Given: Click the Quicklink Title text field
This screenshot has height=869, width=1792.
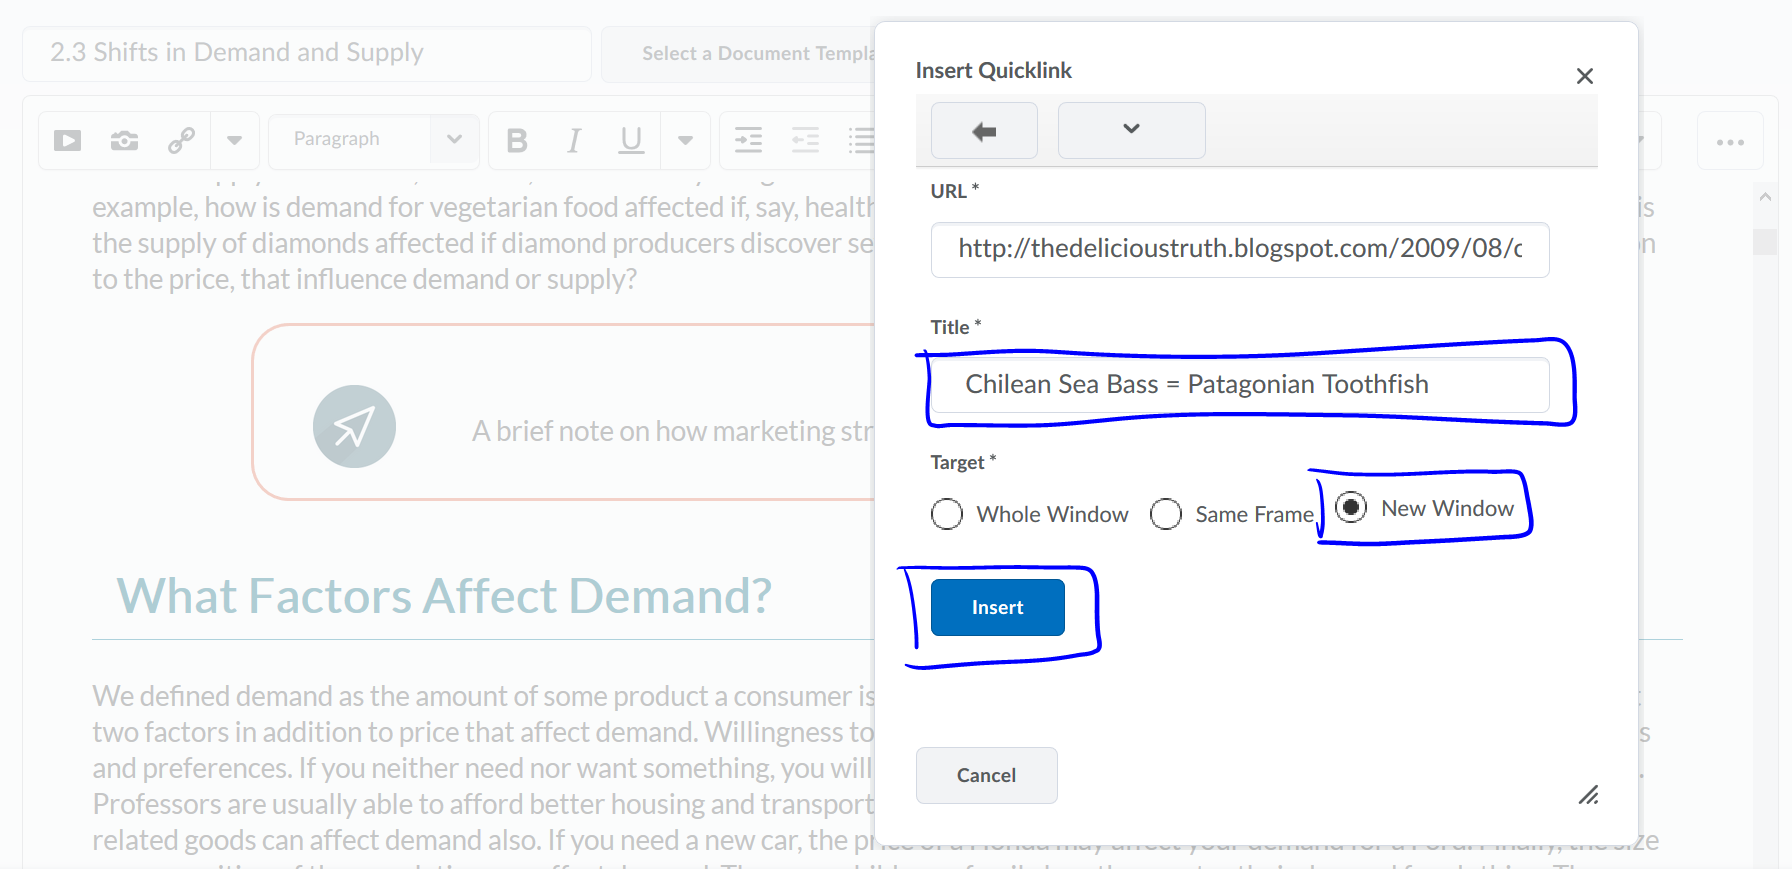Looking at the screenshot, I should tap(1239, 385).
